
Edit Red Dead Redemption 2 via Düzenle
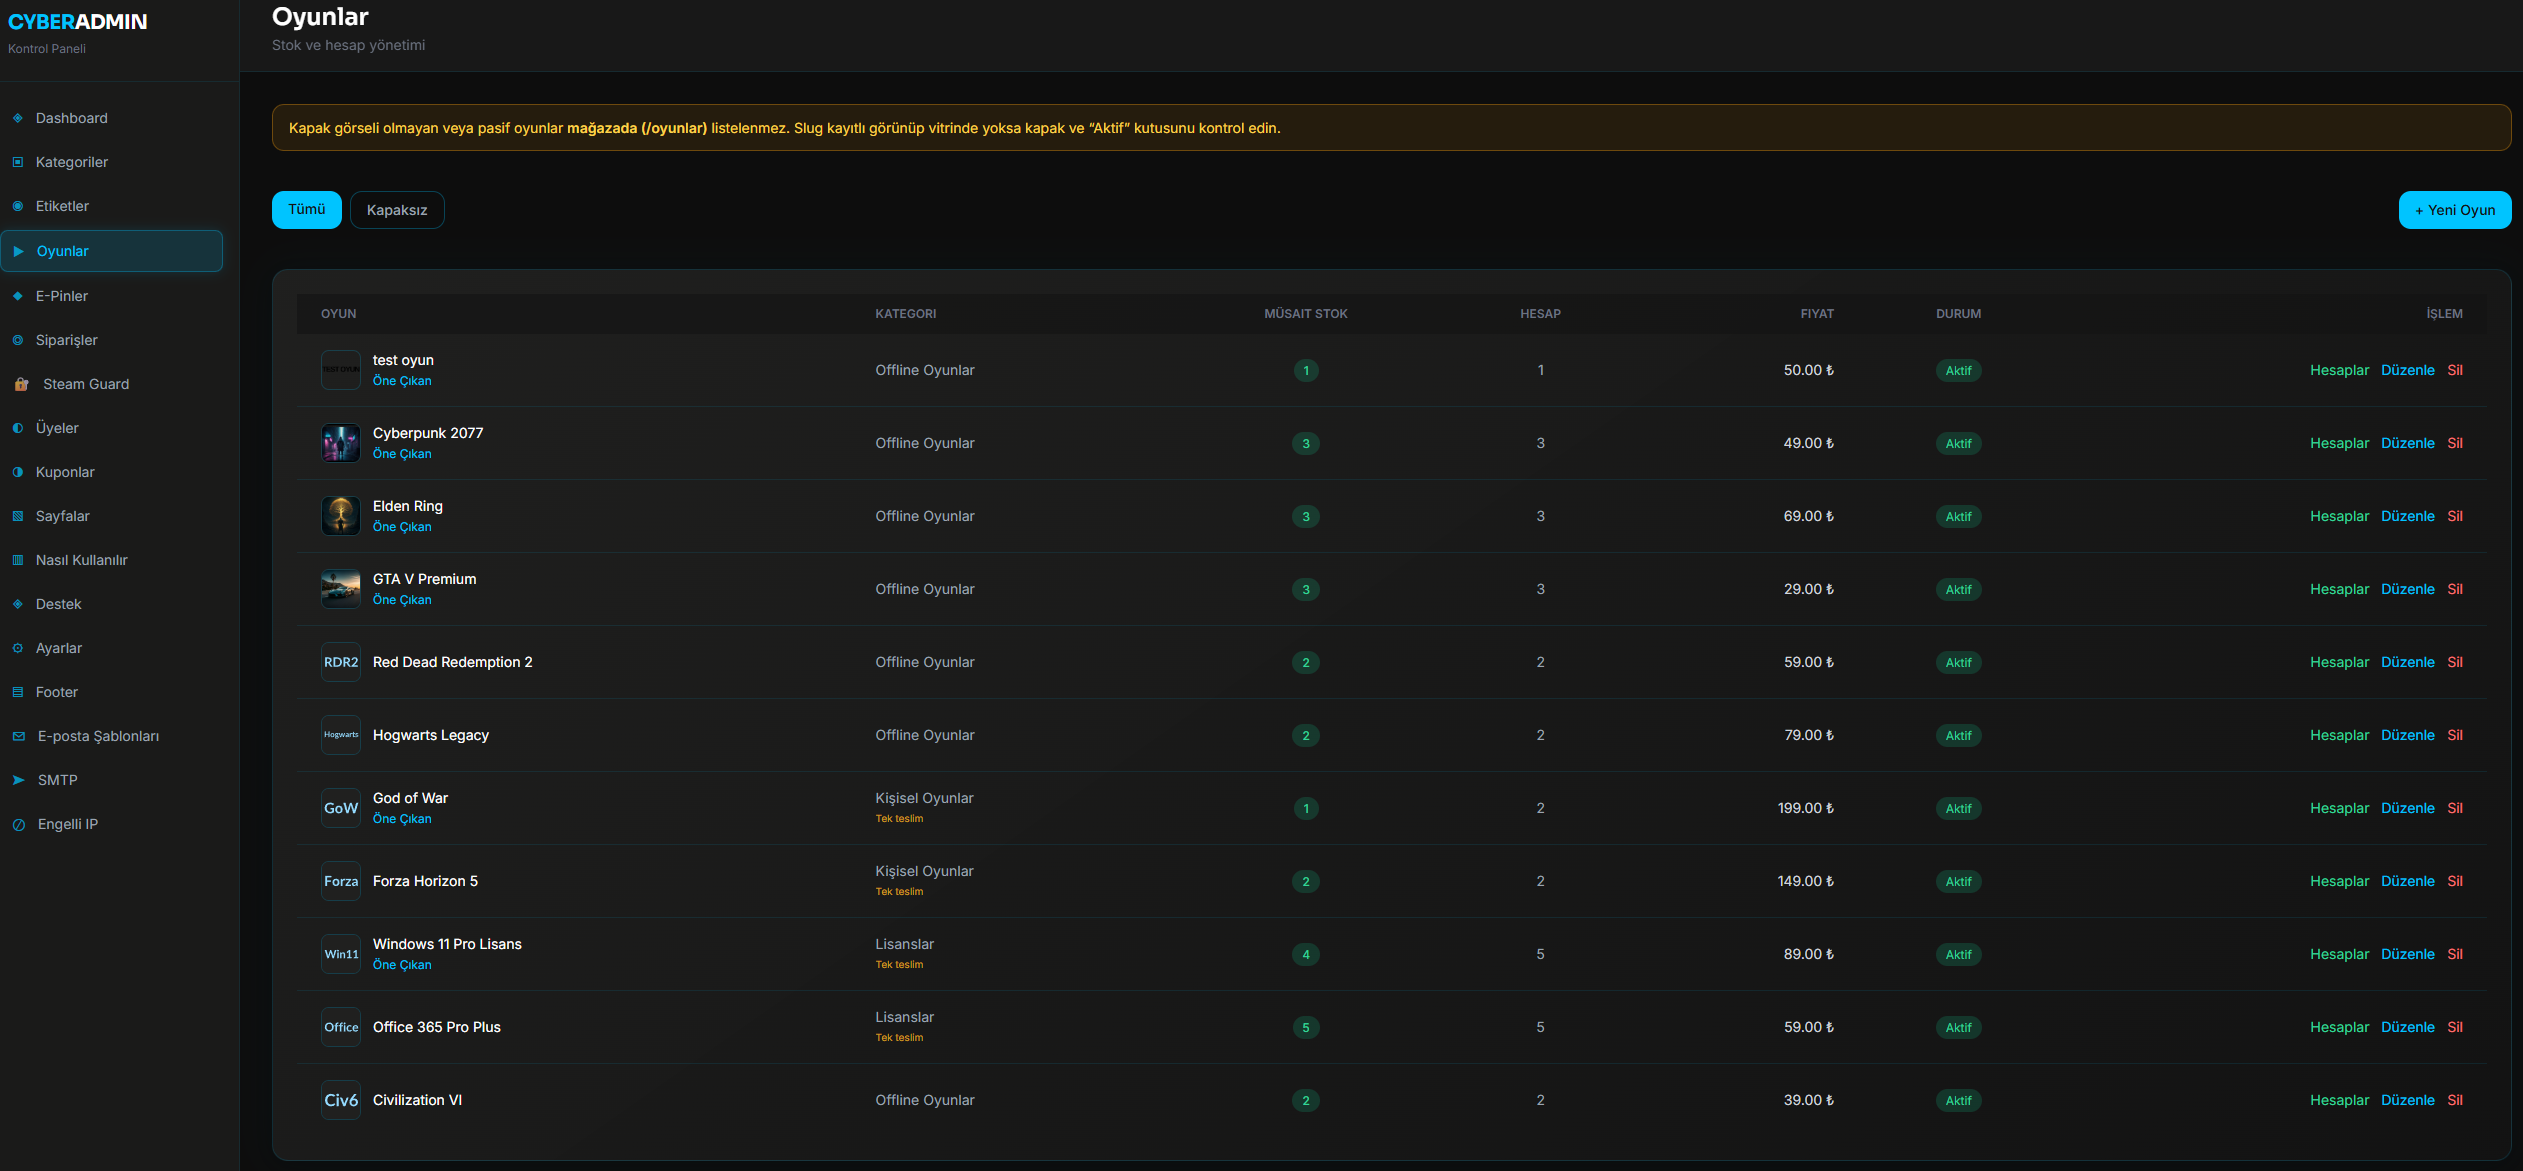tap(2408, 662)
